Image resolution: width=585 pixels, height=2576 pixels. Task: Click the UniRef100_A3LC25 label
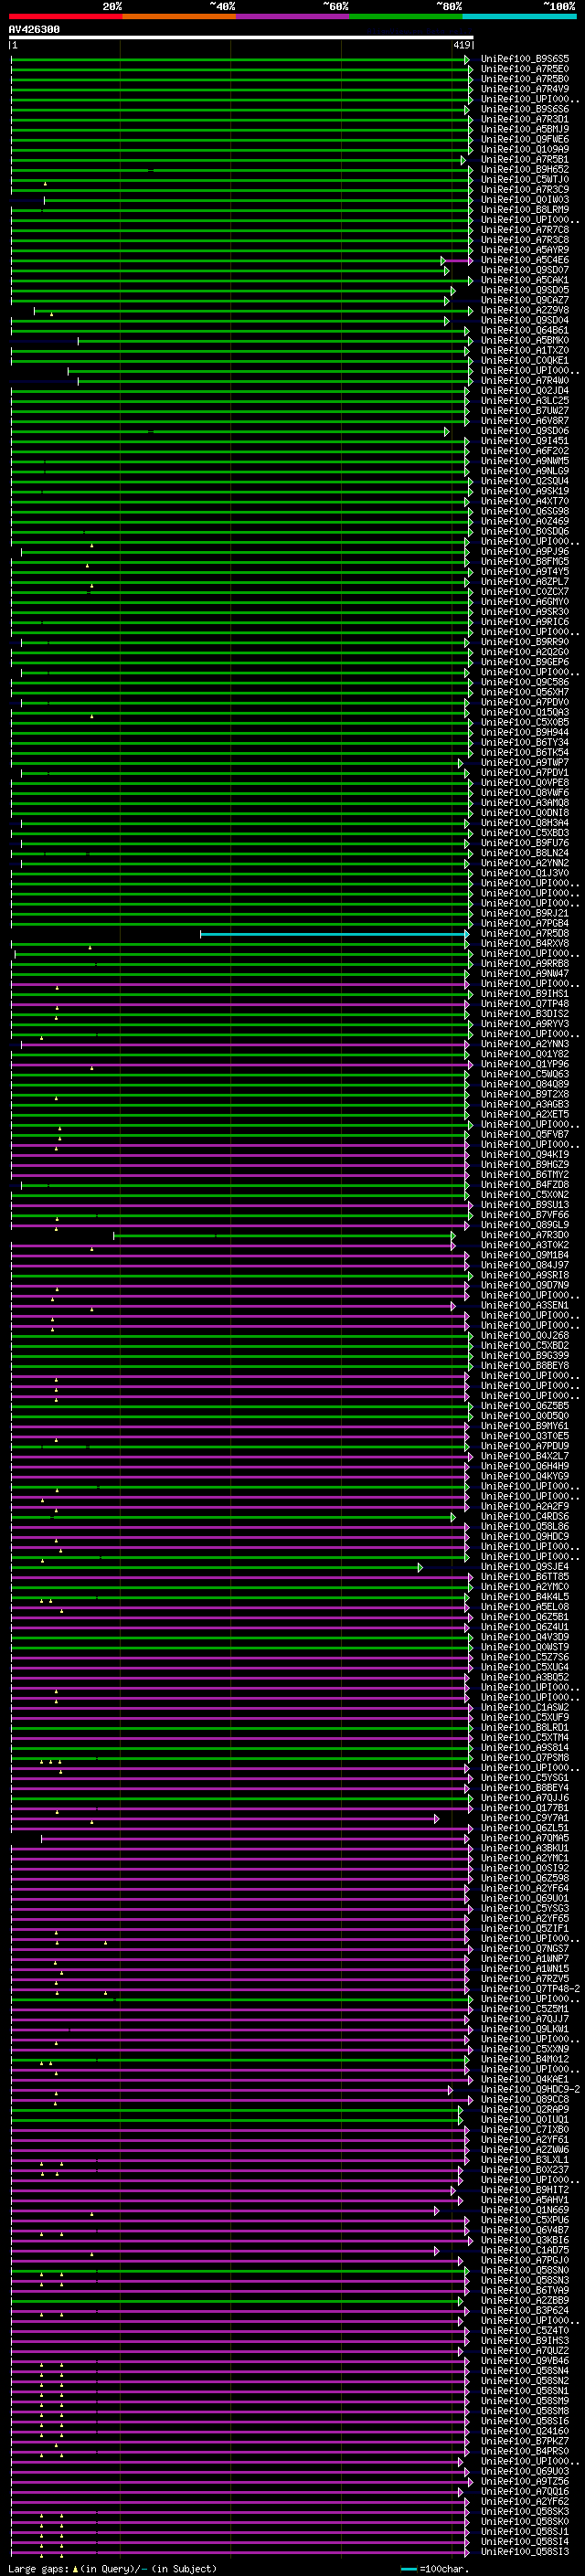(525, 400)
